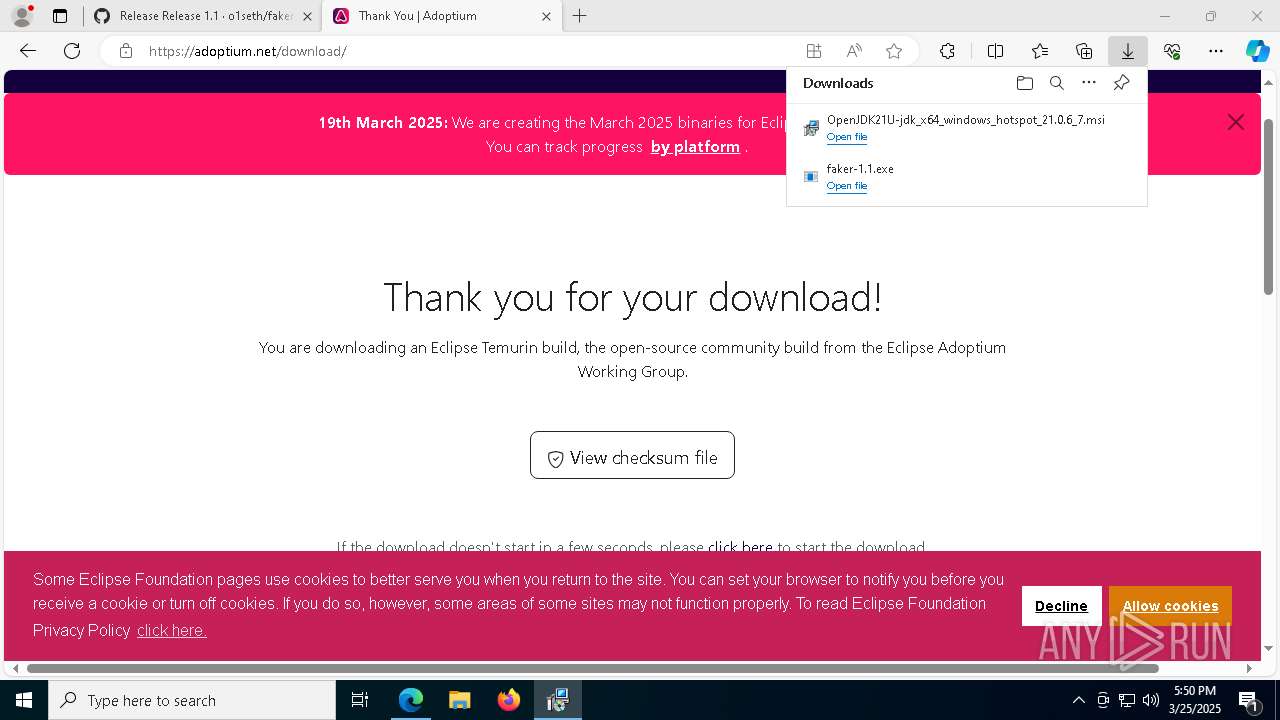The width and height of the screenshot is (1280, 720).
Task: Open volume control in tray
Action: click(1151, 700)
